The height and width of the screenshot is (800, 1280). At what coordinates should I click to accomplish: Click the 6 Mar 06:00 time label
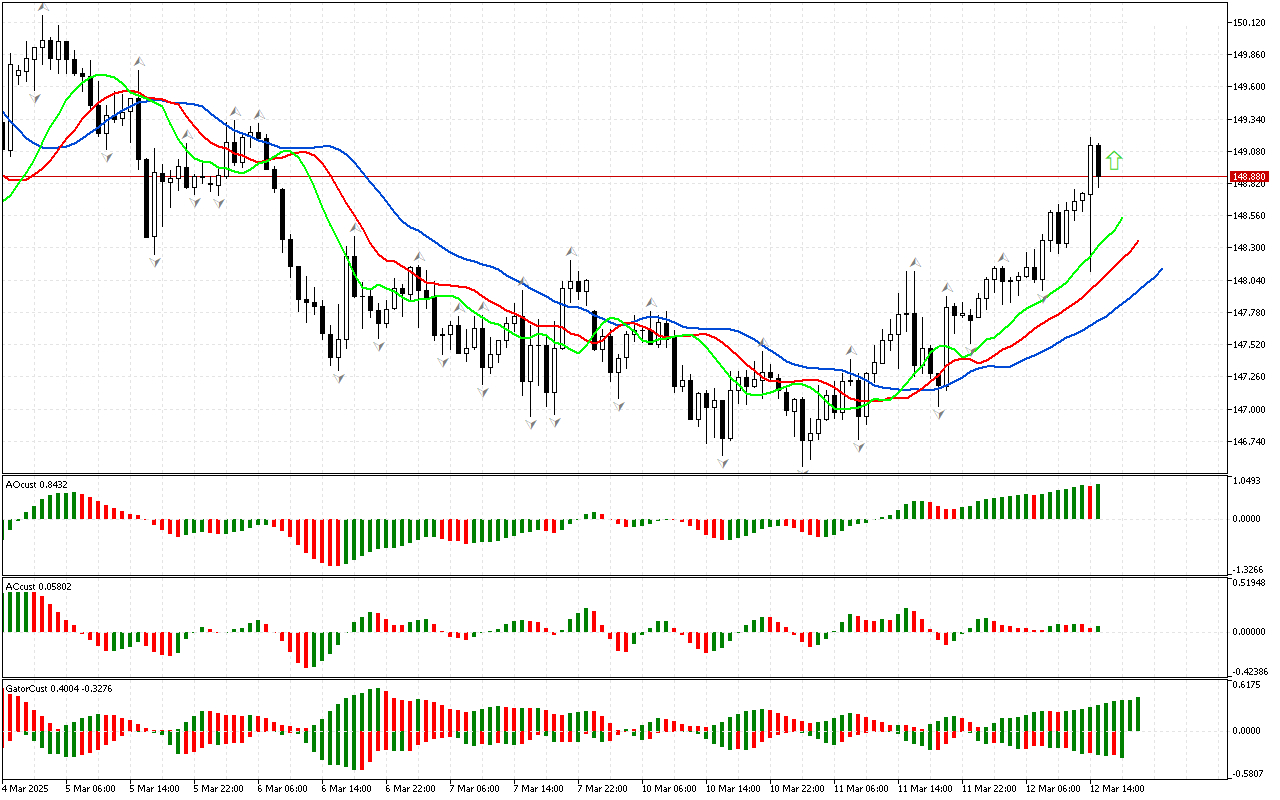282,788
